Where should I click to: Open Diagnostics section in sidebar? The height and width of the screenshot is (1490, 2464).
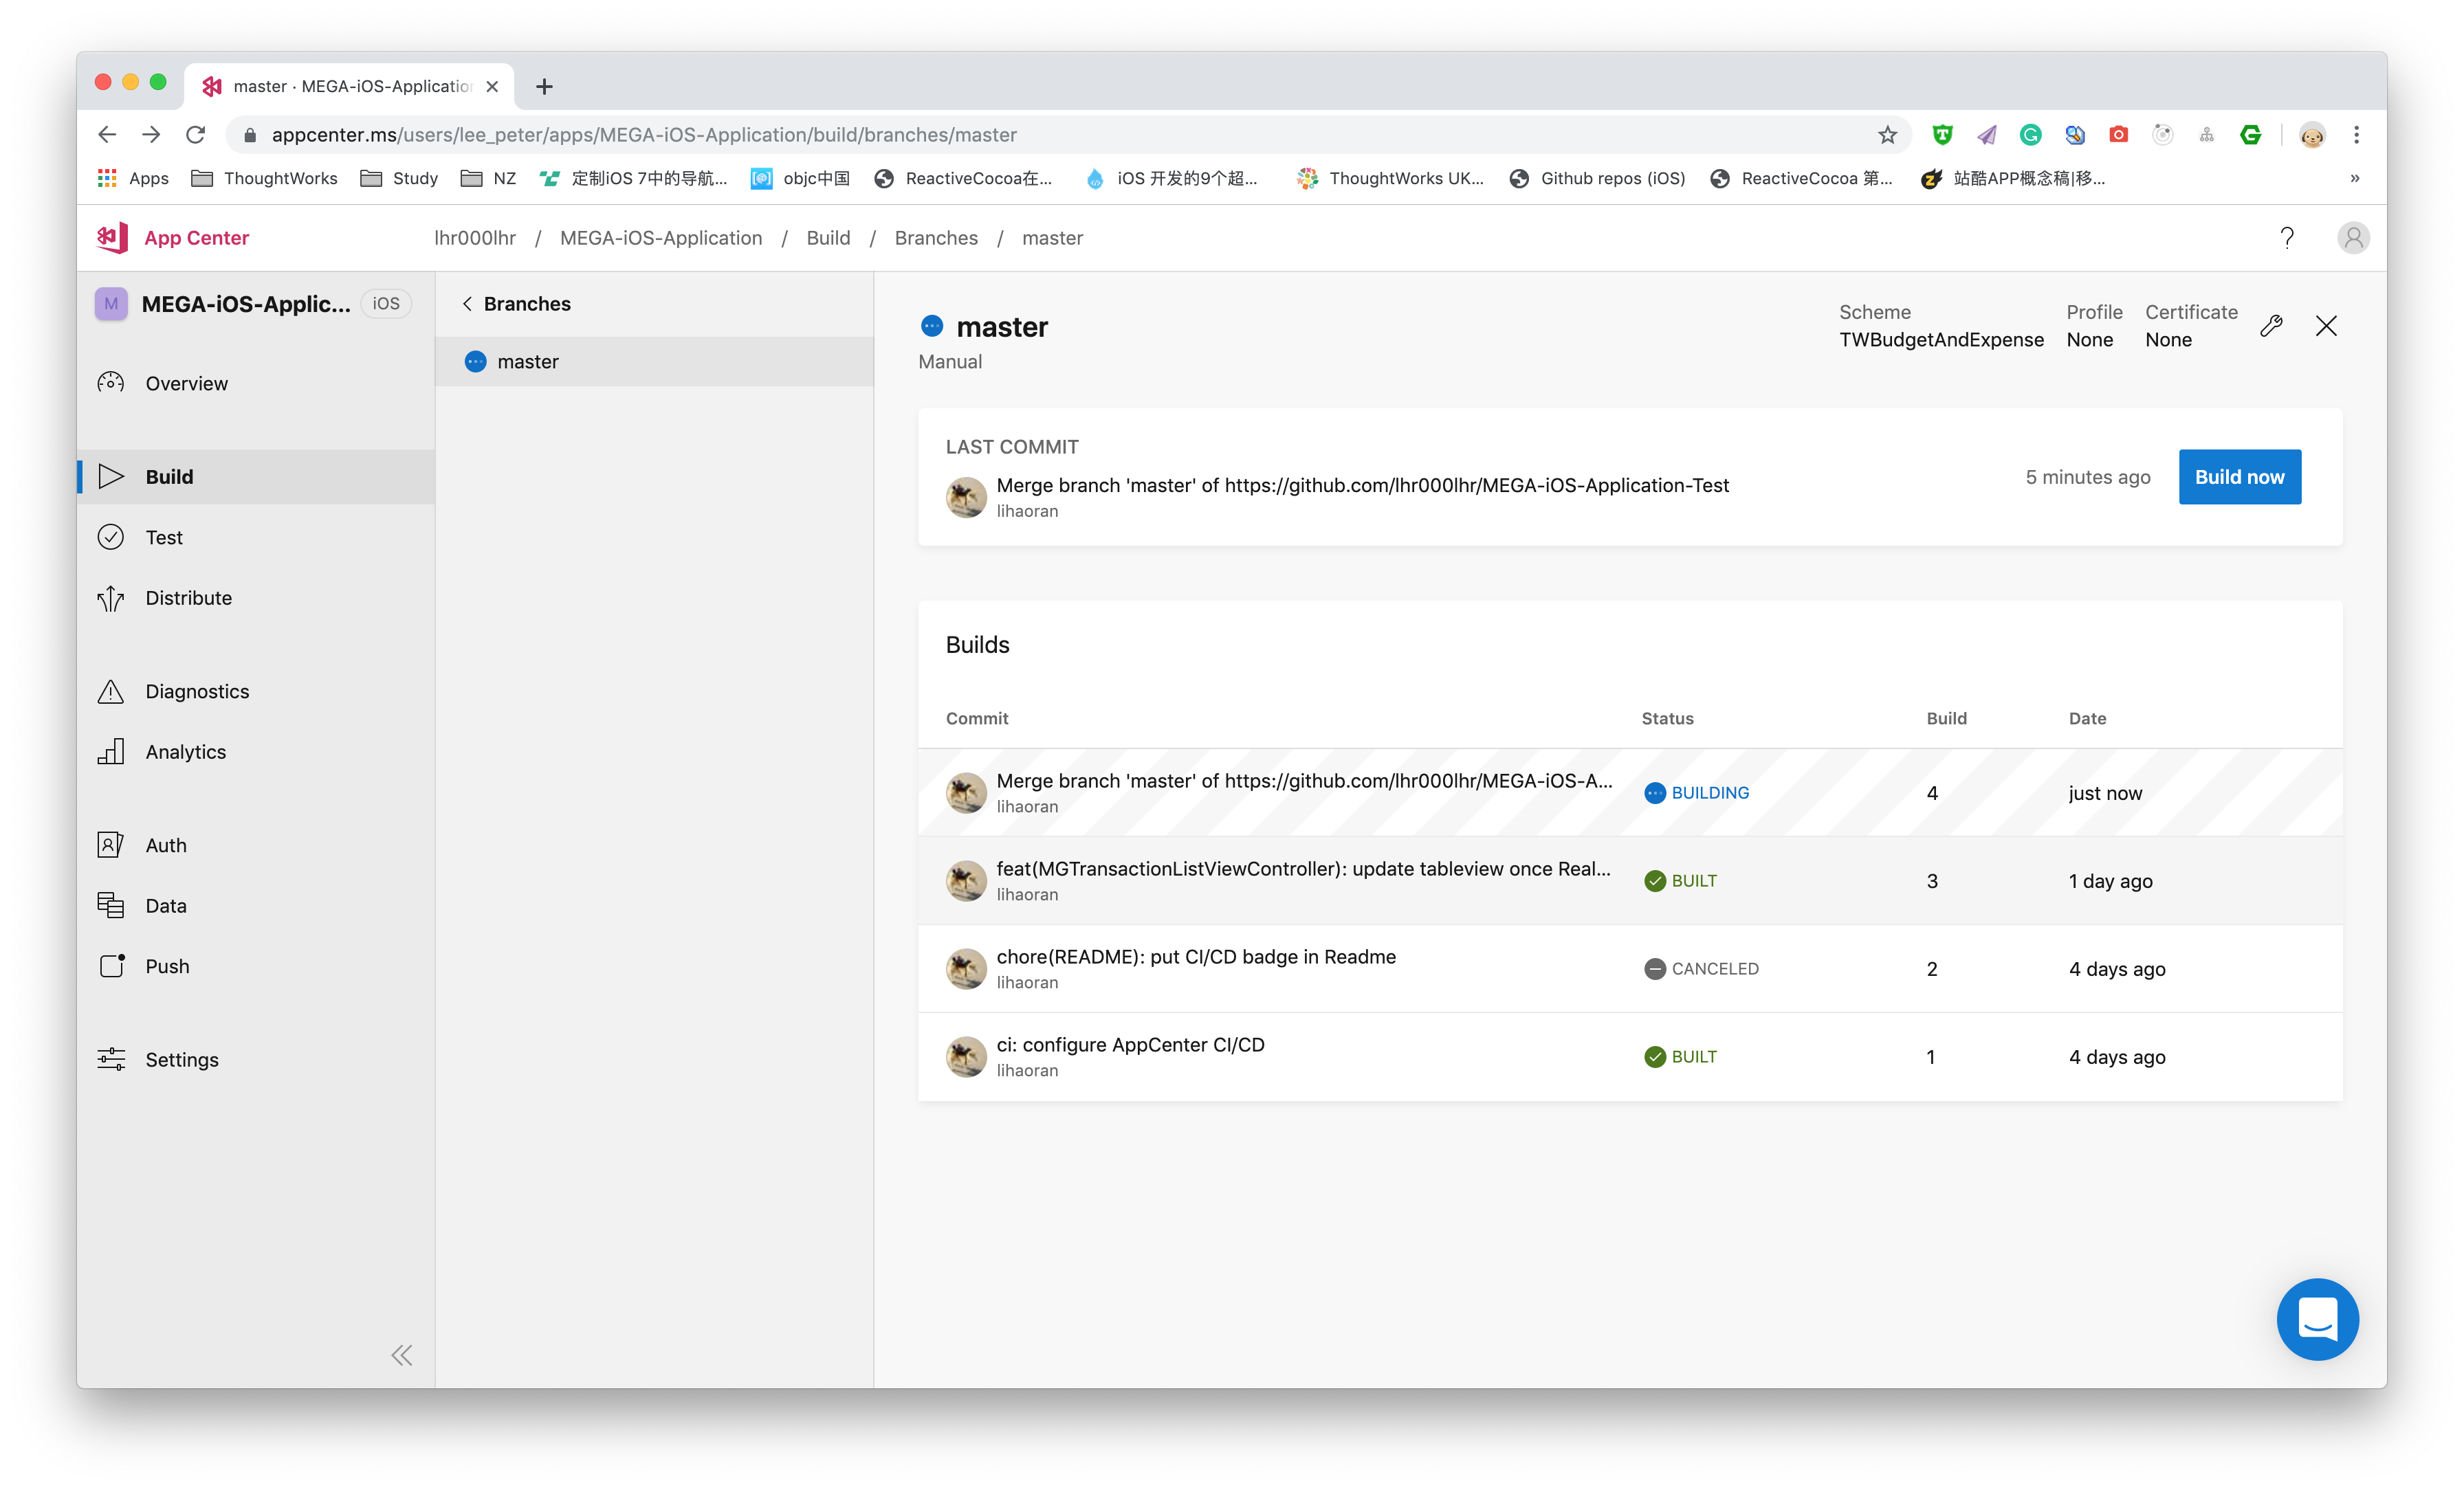(x=197, y=691)
